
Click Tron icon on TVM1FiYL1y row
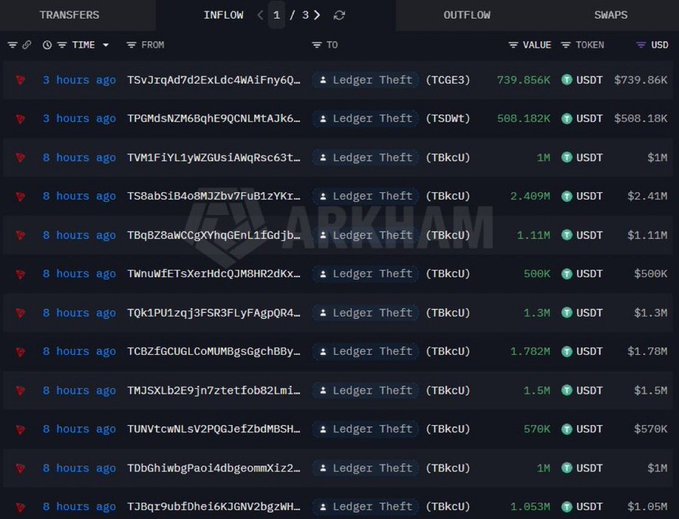[20, 158]
